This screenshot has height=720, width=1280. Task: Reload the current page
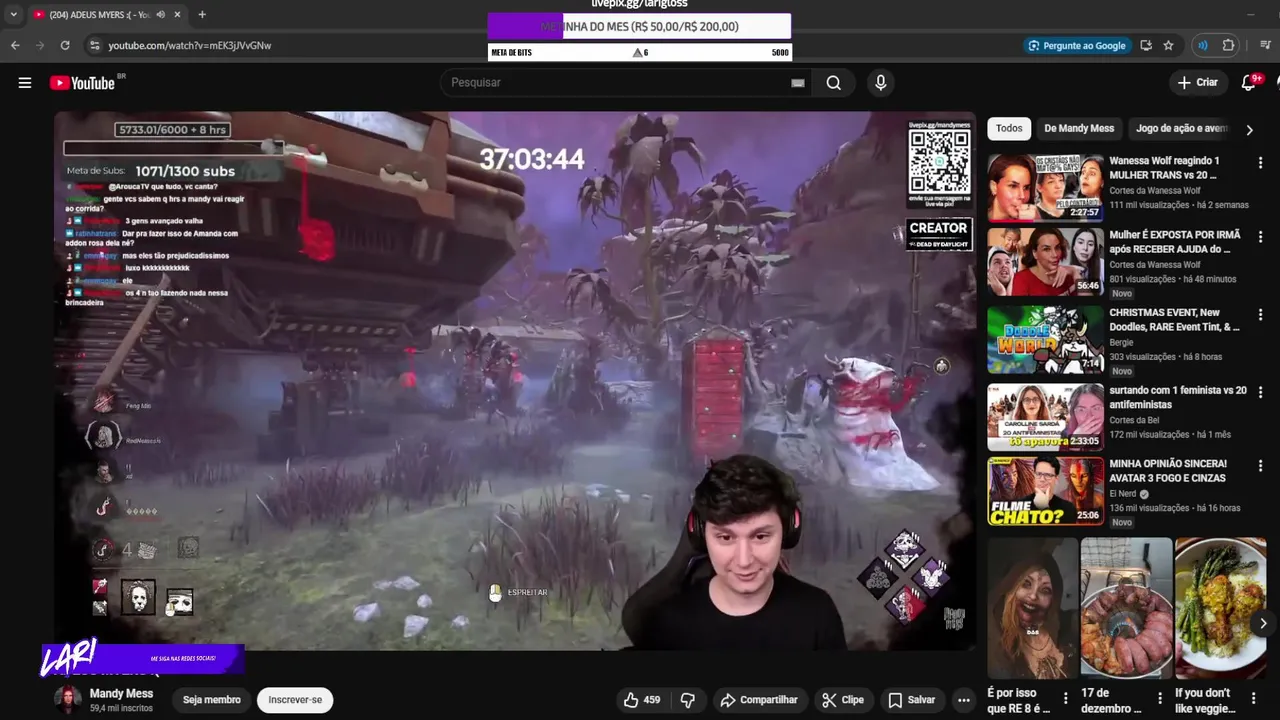click(65, 45)
